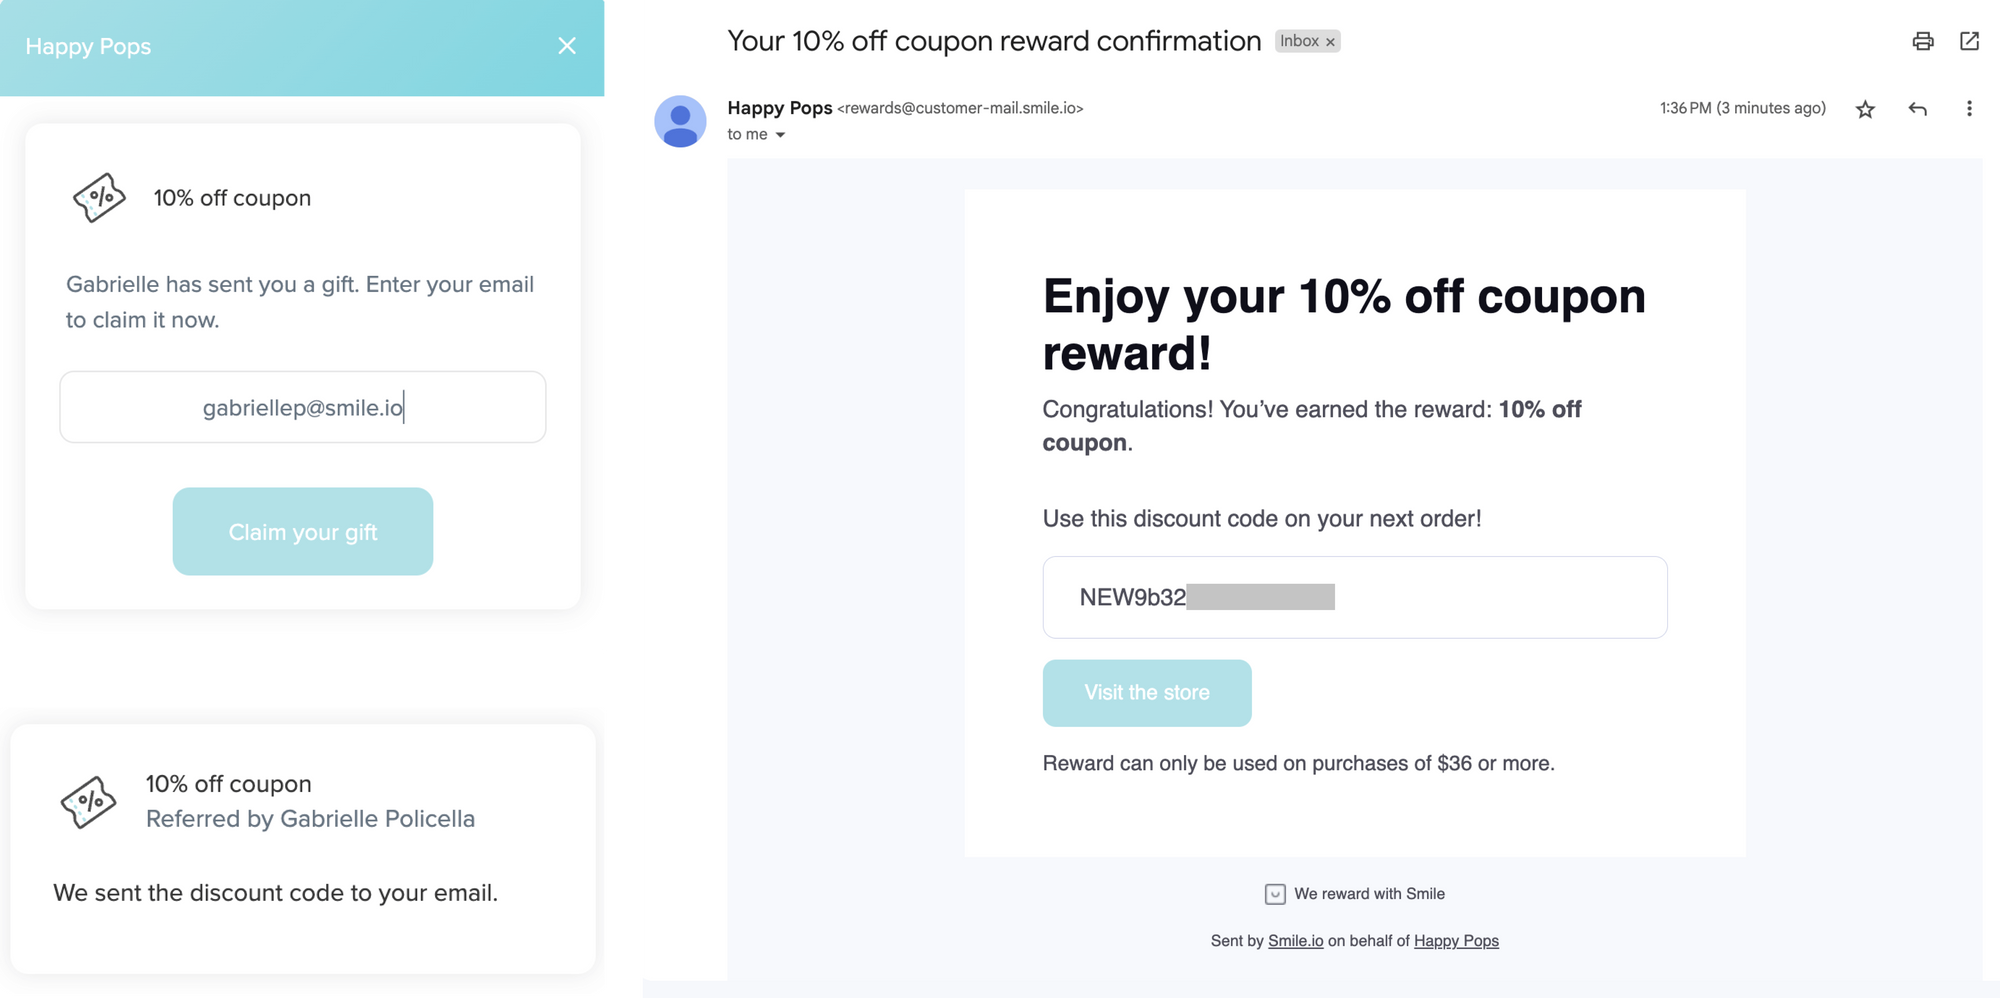
Task: Click the Print icon for this email
Action: point(1922,41)
